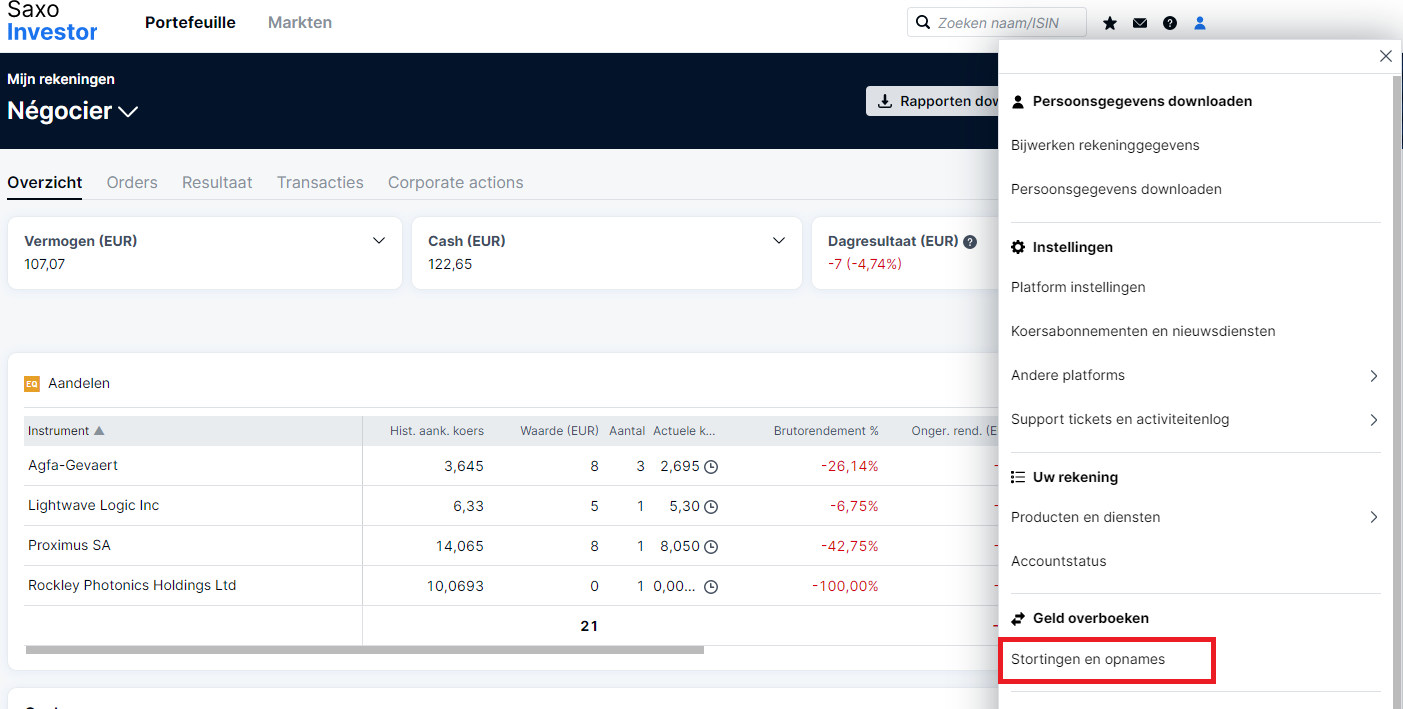
Task: Open the help question mark icon
Action: coord(1170,23)
